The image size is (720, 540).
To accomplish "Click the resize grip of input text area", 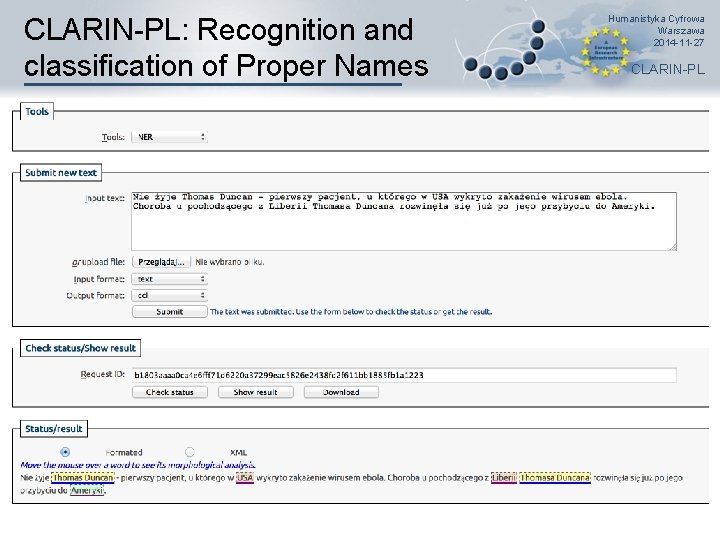I will [673, 247].
